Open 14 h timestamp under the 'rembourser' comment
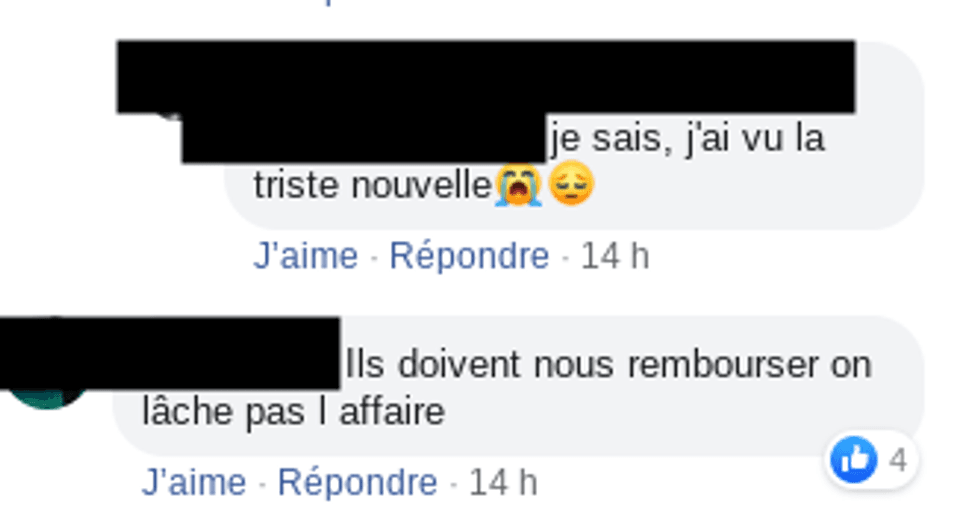The image size is (980, 527). pos(503,483)
